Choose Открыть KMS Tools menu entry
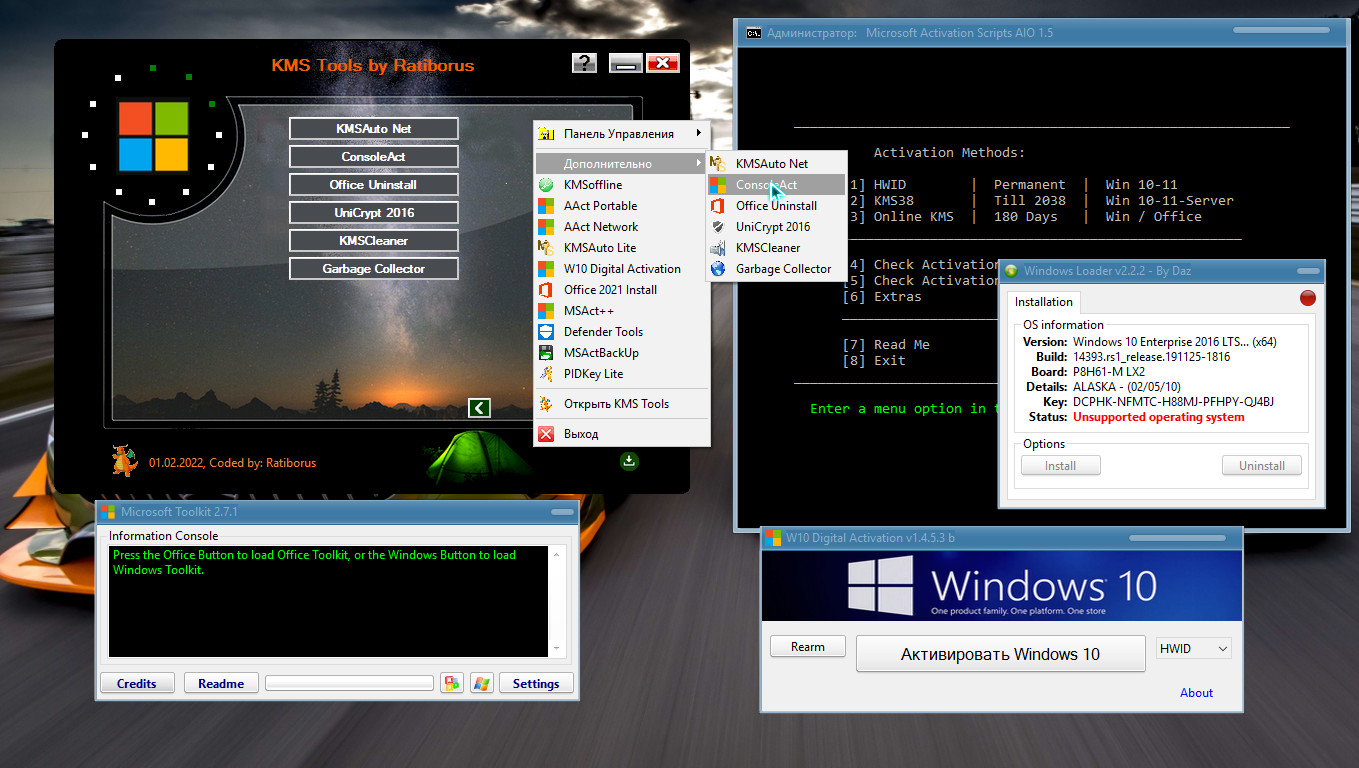 point(621,404)
